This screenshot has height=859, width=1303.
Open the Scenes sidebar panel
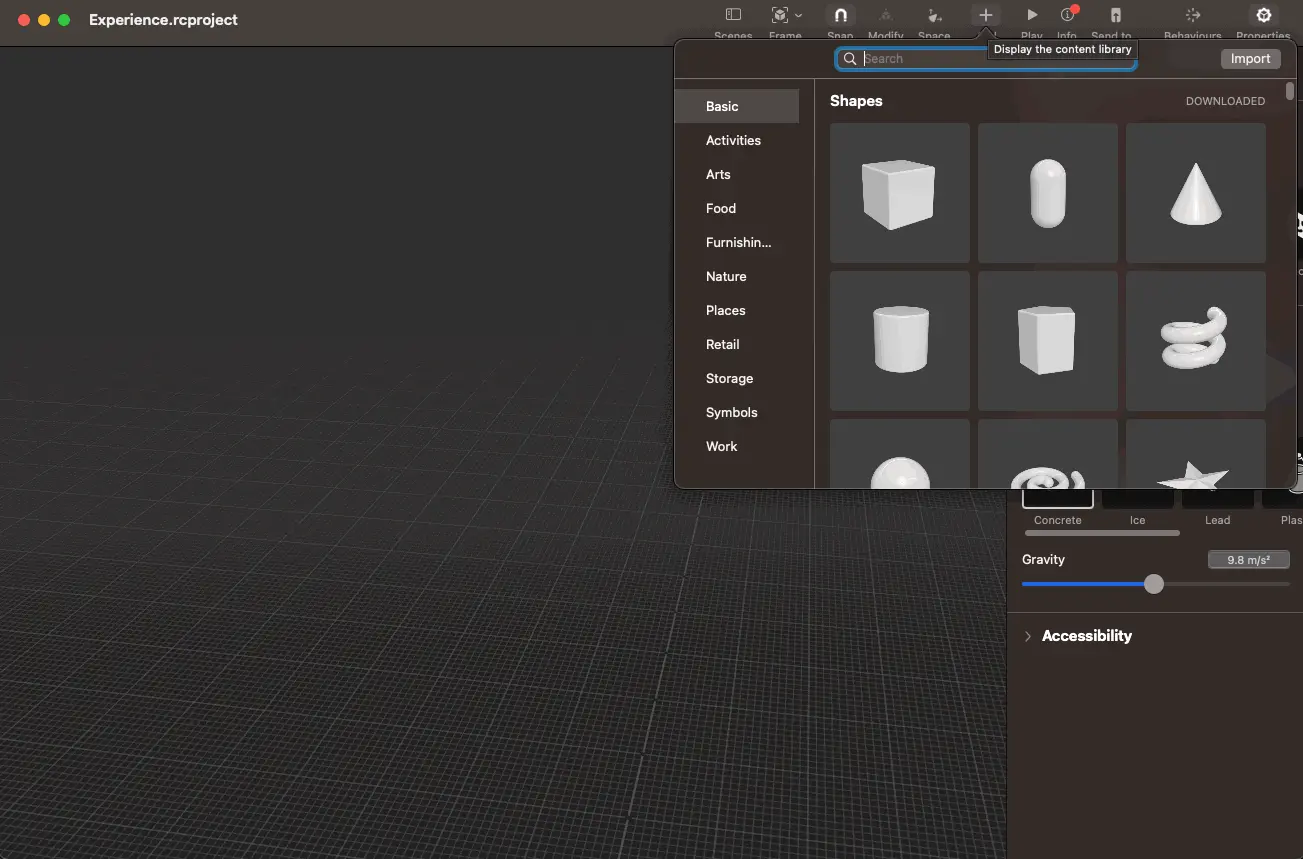click(733, 16)
